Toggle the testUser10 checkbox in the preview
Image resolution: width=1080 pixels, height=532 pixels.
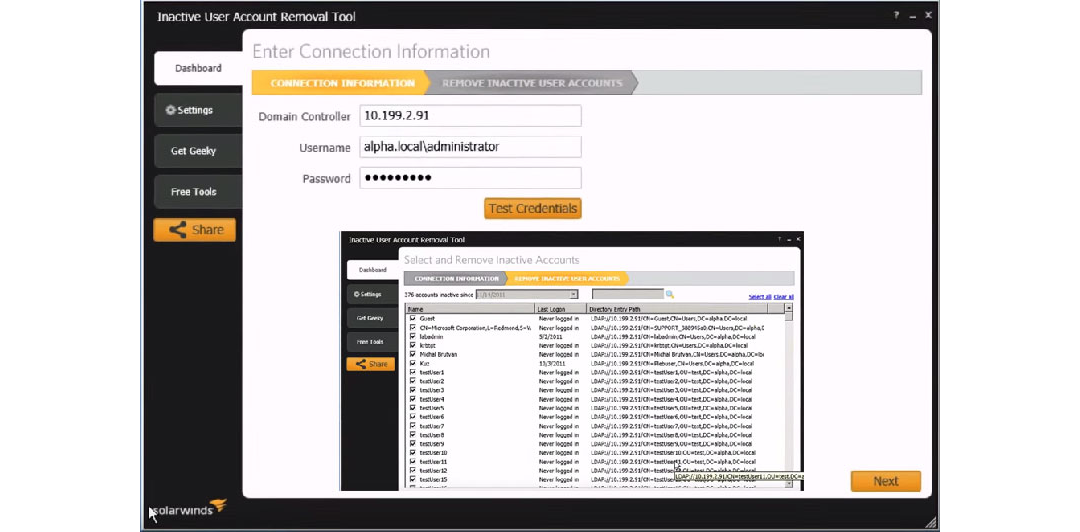coord(413,453)
